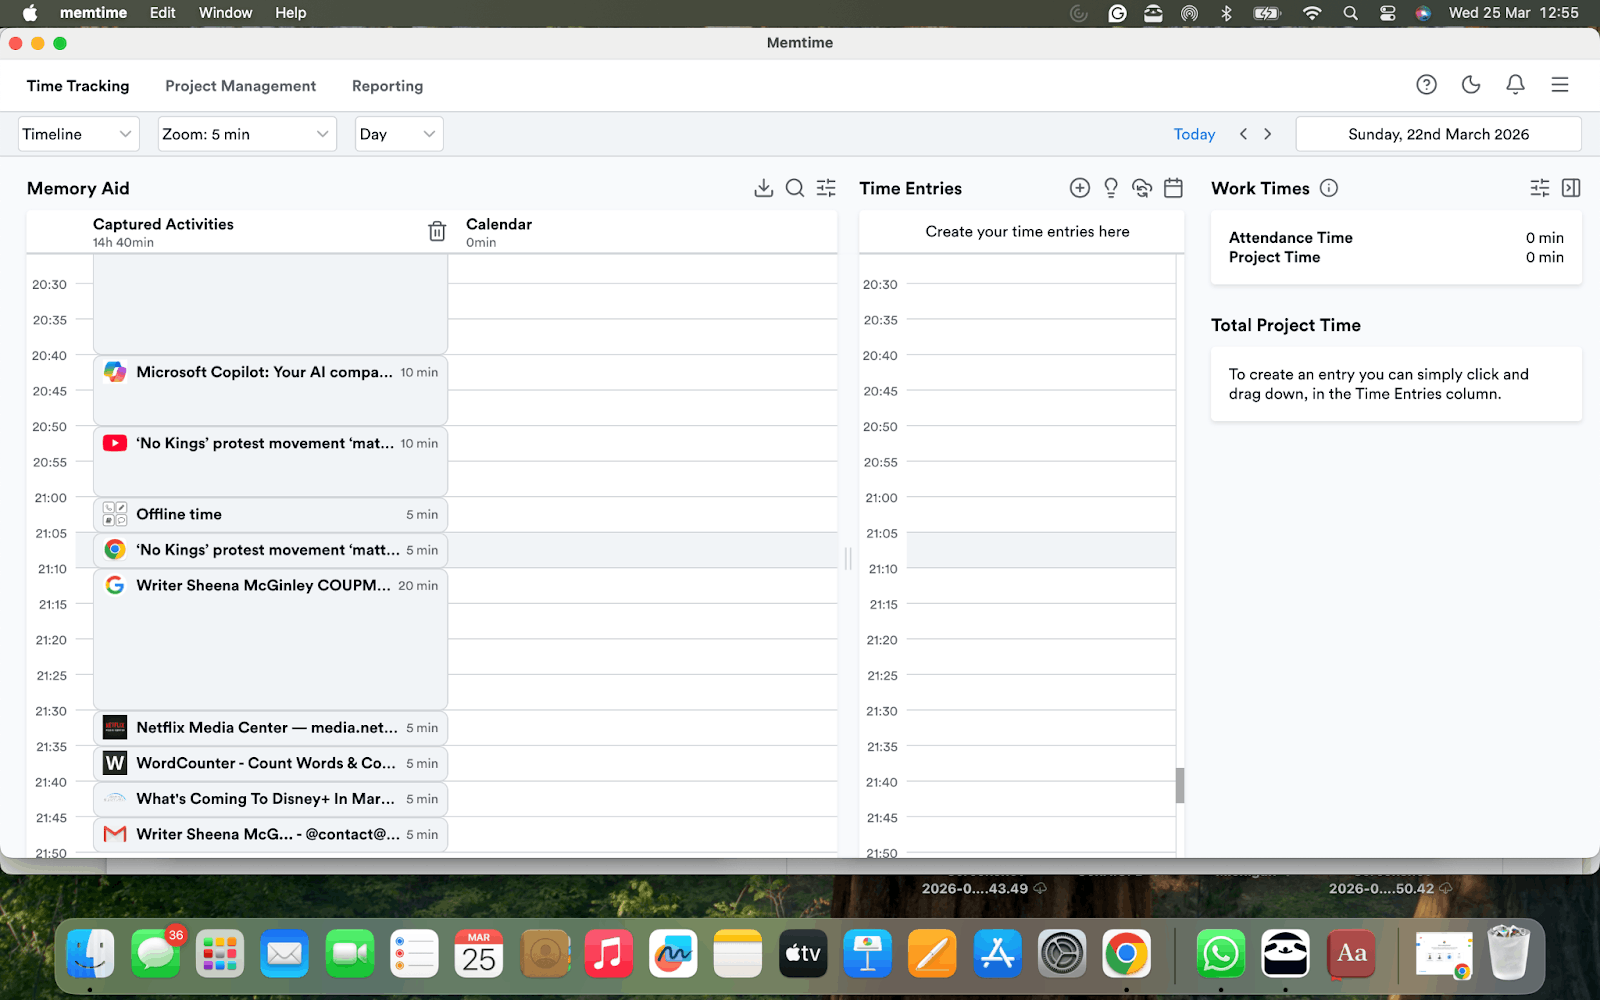Jump to Today in the timeline

[x=1194, y=133]
